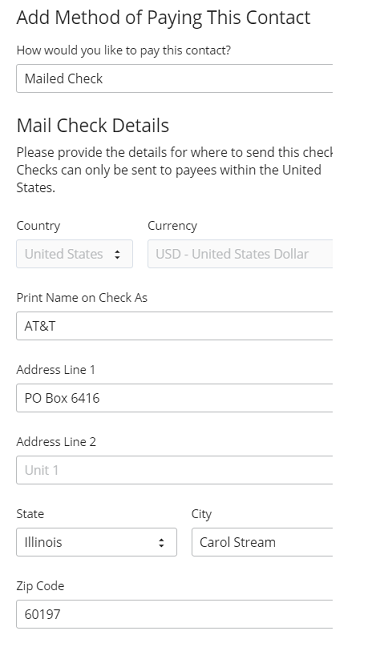This screenshot has height=647, width=372.
Task: Click the City label
Action: 201,514
